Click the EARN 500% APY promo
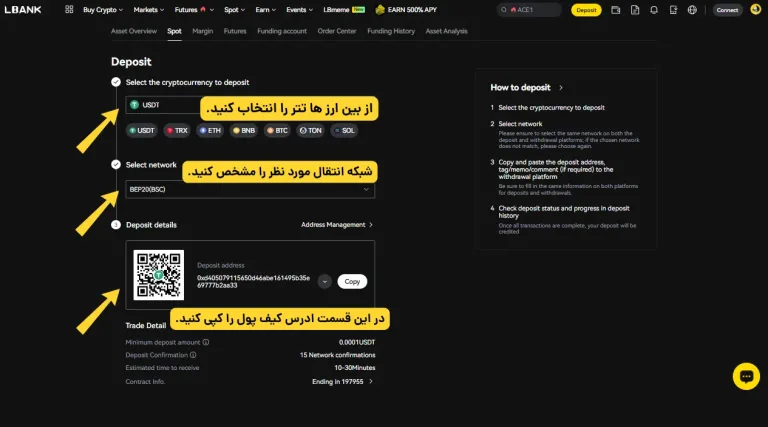This screenshot has height=427, width=768. 406,9
